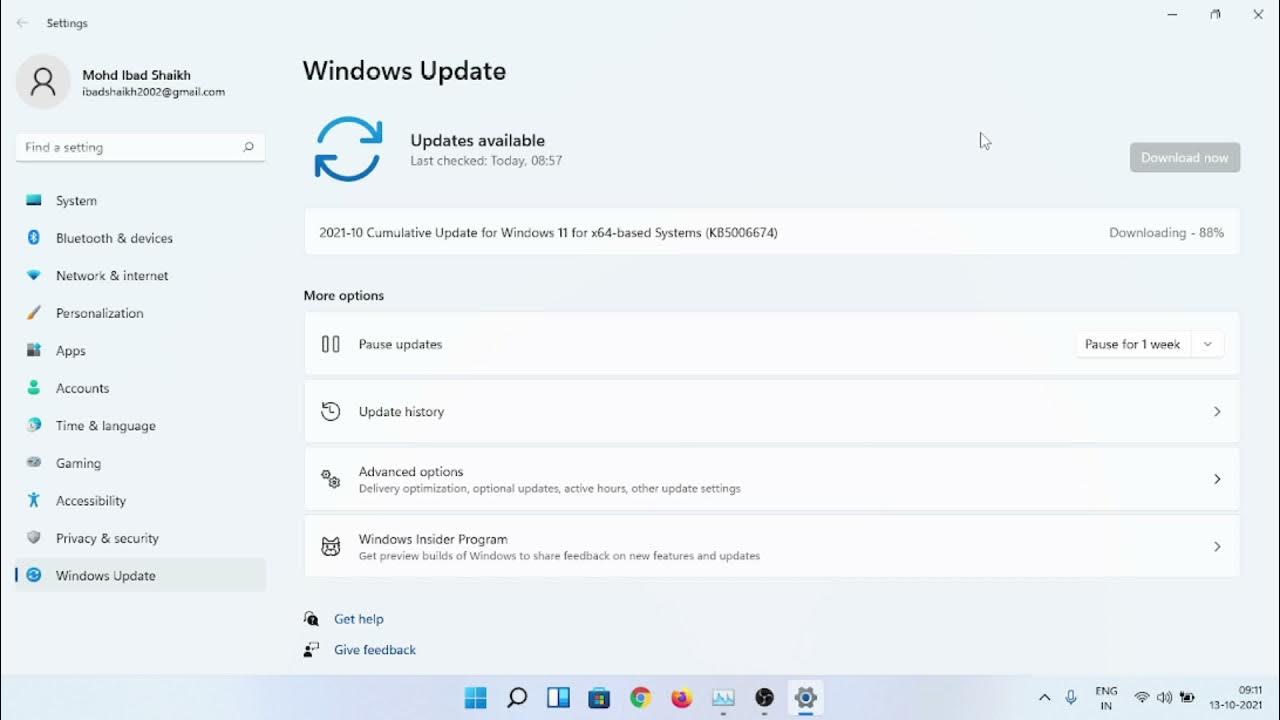Select Accounts in the sidebar
1280x720 pixels.
pyautogui.click(x=140, y=388)
